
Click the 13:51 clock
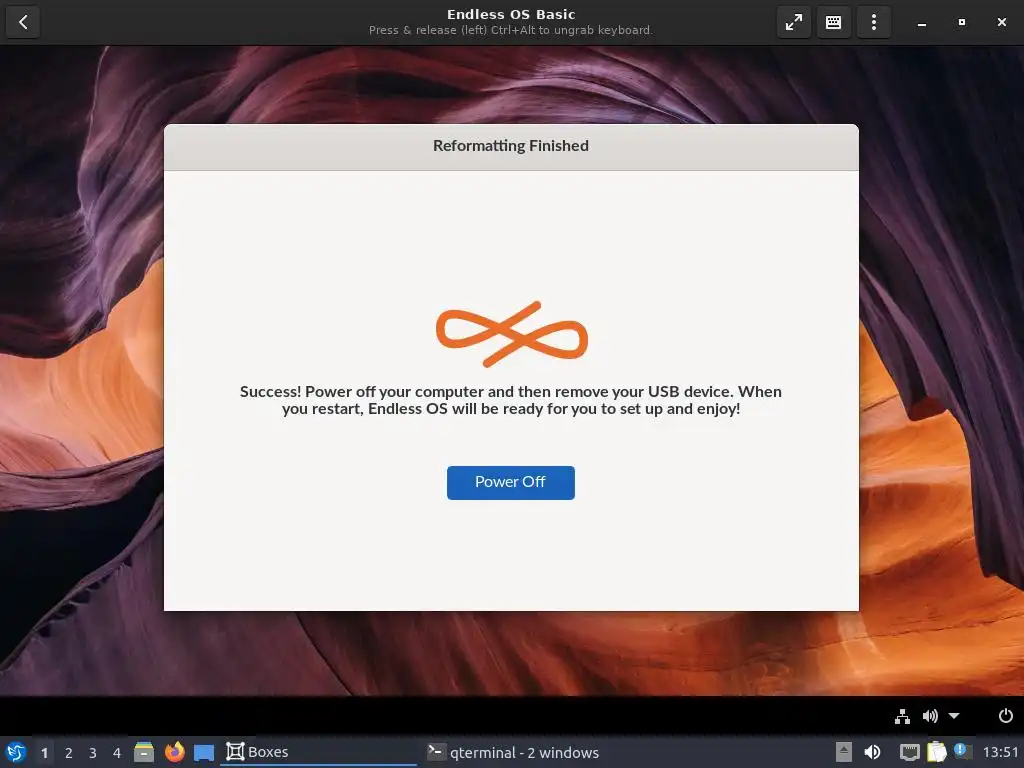pyautogui.click(x=1000, y=752)
